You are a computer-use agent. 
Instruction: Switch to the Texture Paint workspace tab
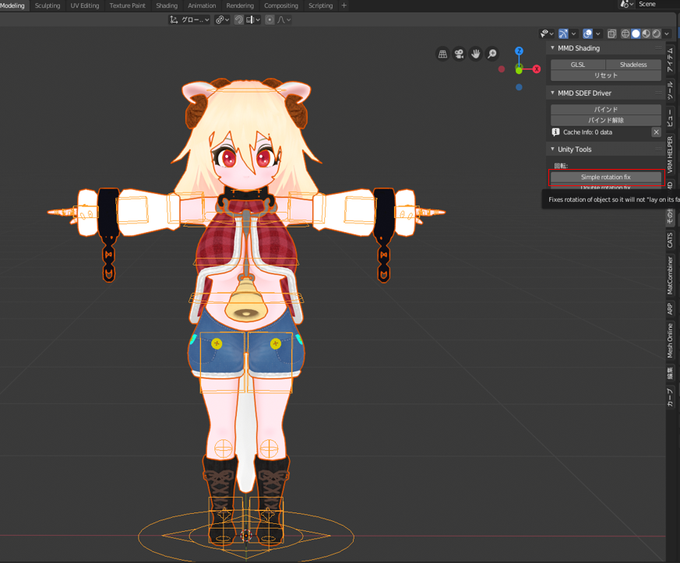click(127, 6)
